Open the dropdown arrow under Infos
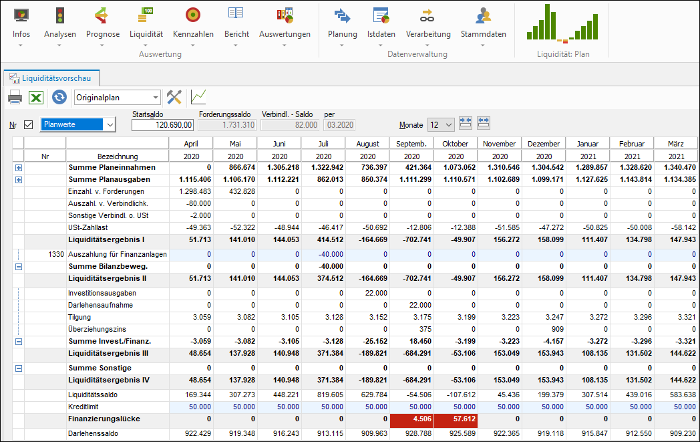 click(21, 45)
